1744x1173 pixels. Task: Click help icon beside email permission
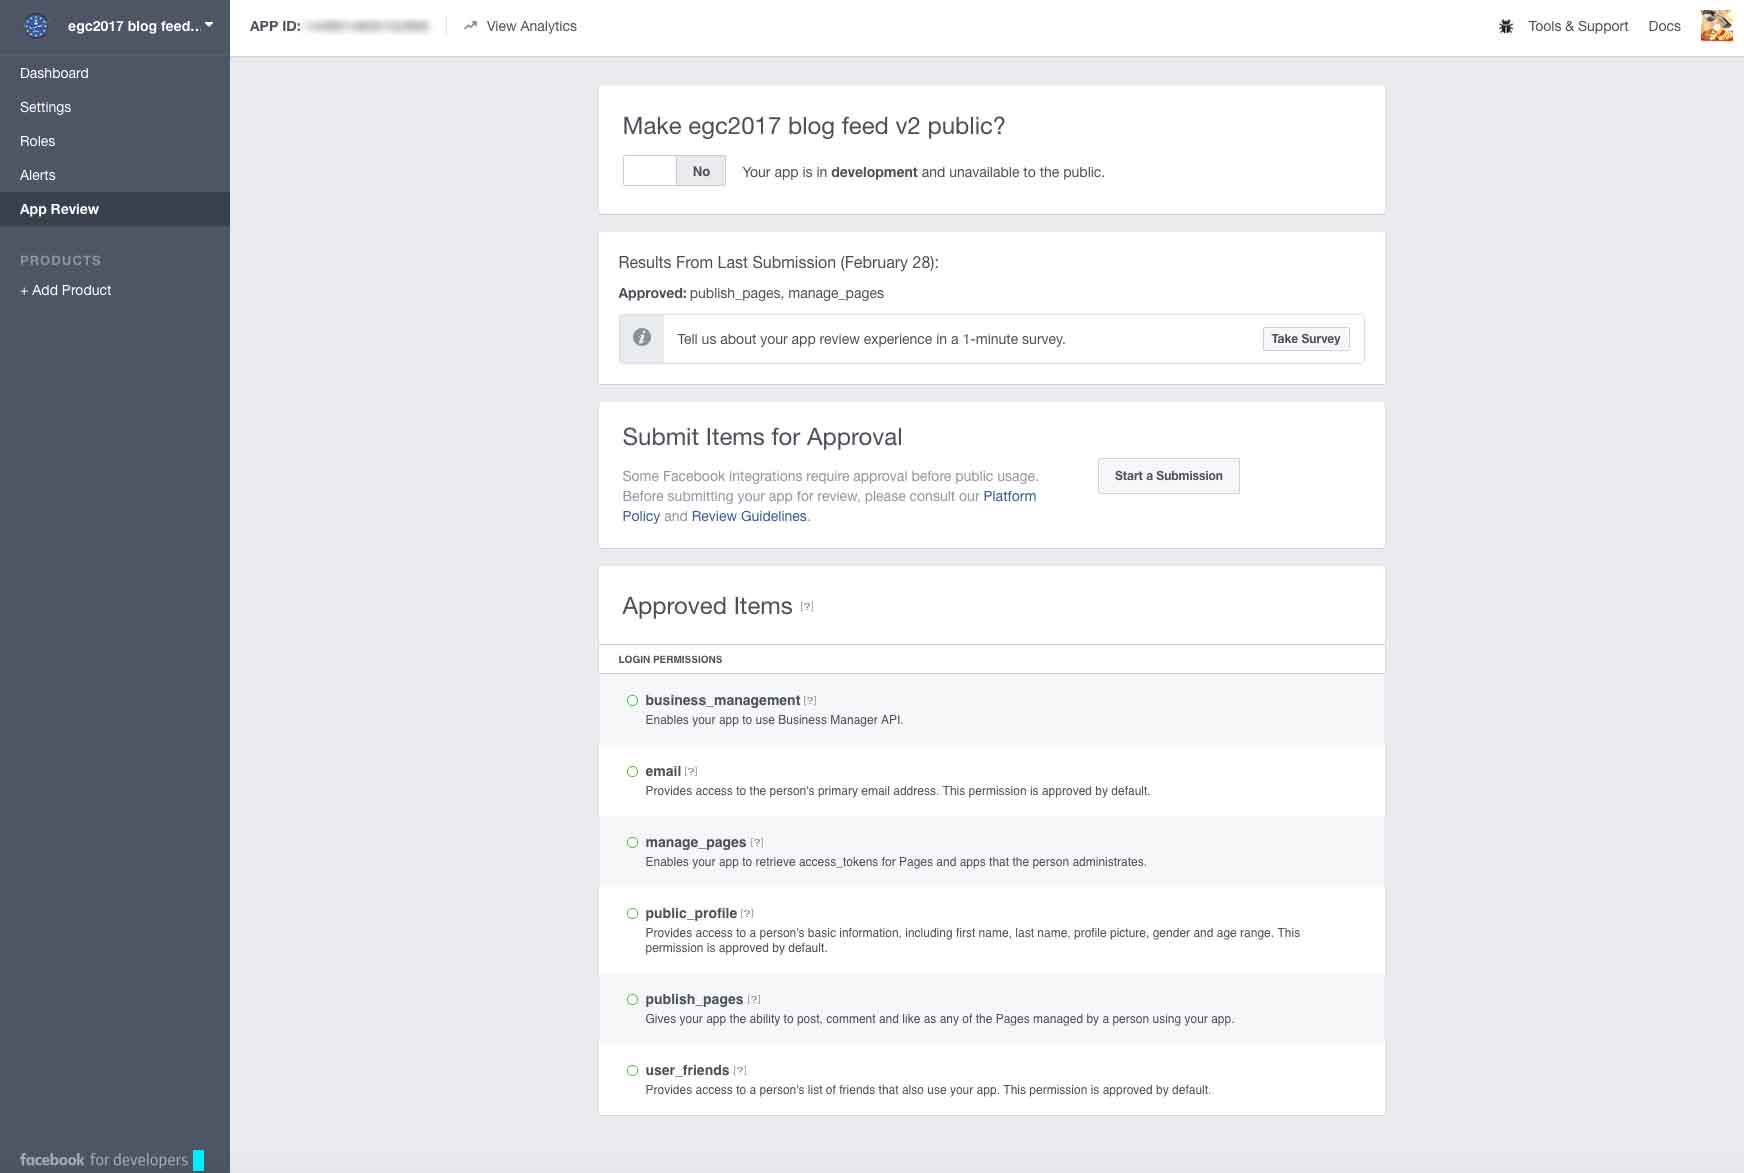[691, 771]
